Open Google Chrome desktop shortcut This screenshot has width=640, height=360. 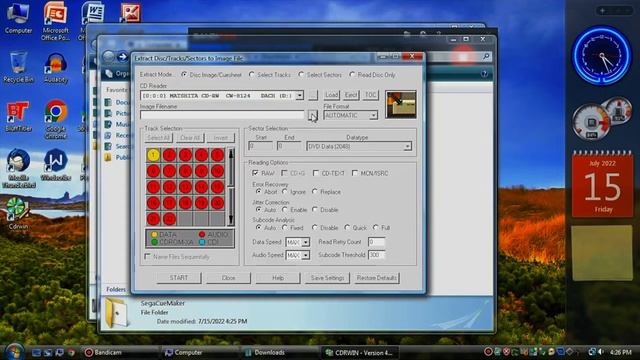click(56, 119)
